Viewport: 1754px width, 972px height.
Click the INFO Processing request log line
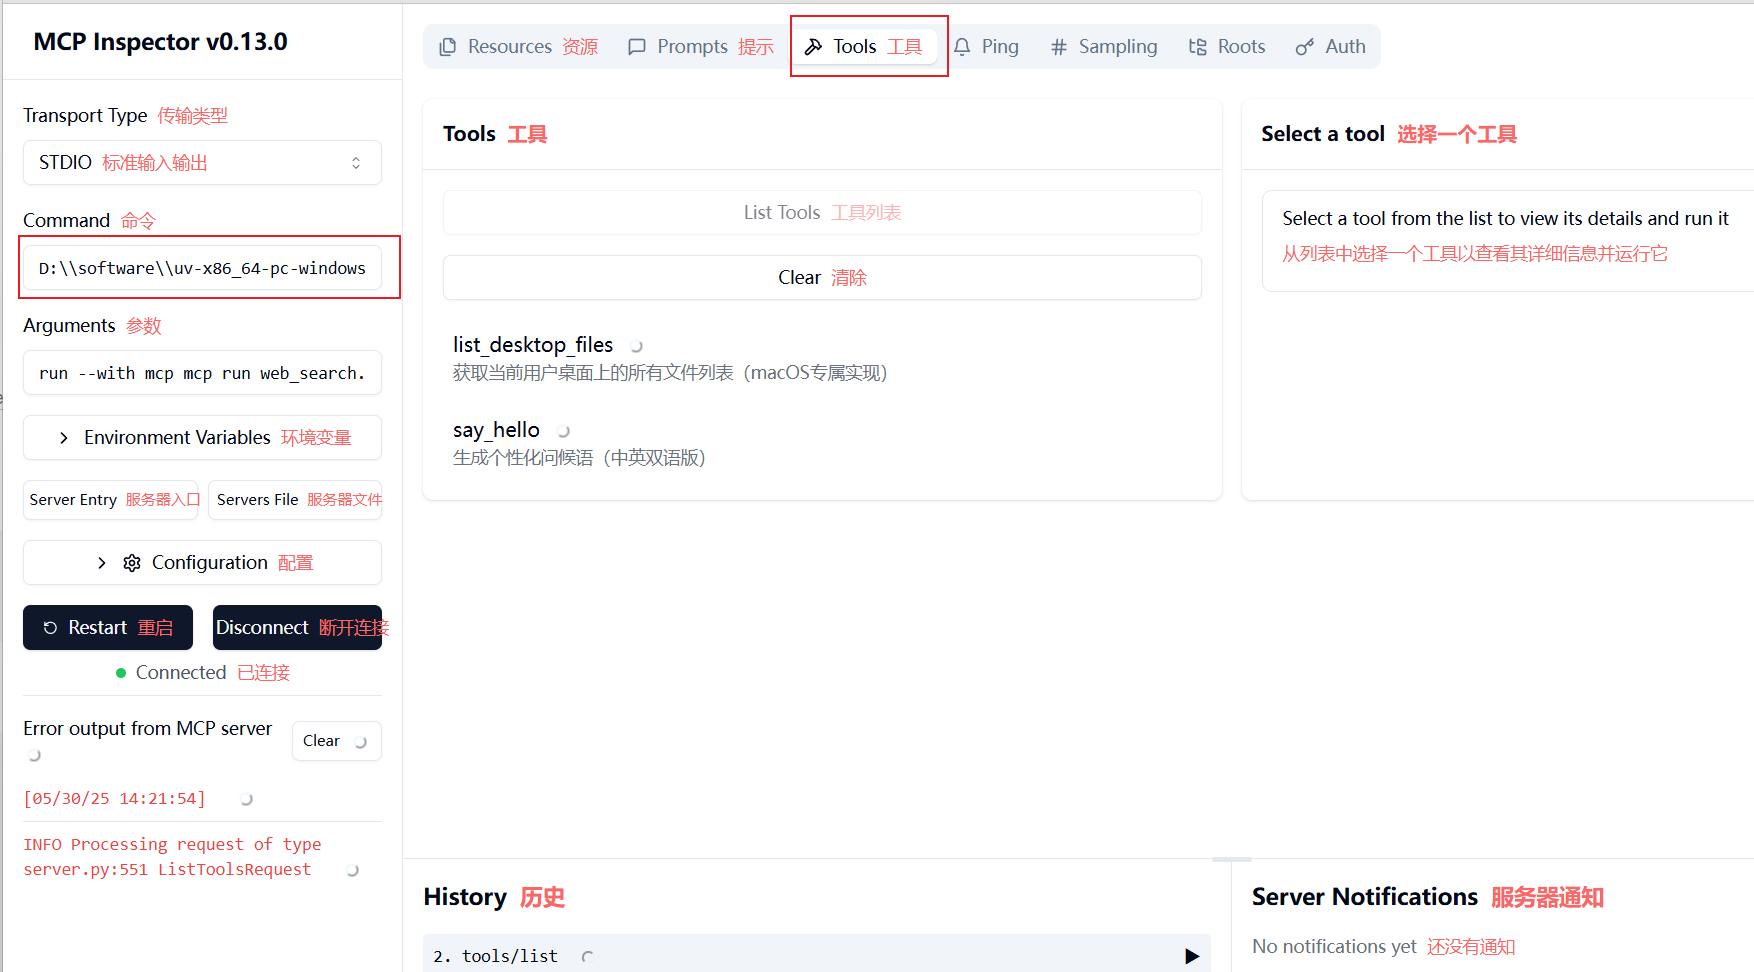172,845
